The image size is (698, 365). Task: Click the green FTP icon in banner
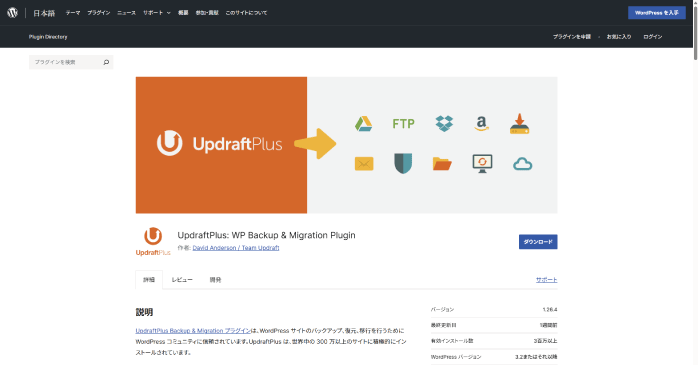click(403, 123)
